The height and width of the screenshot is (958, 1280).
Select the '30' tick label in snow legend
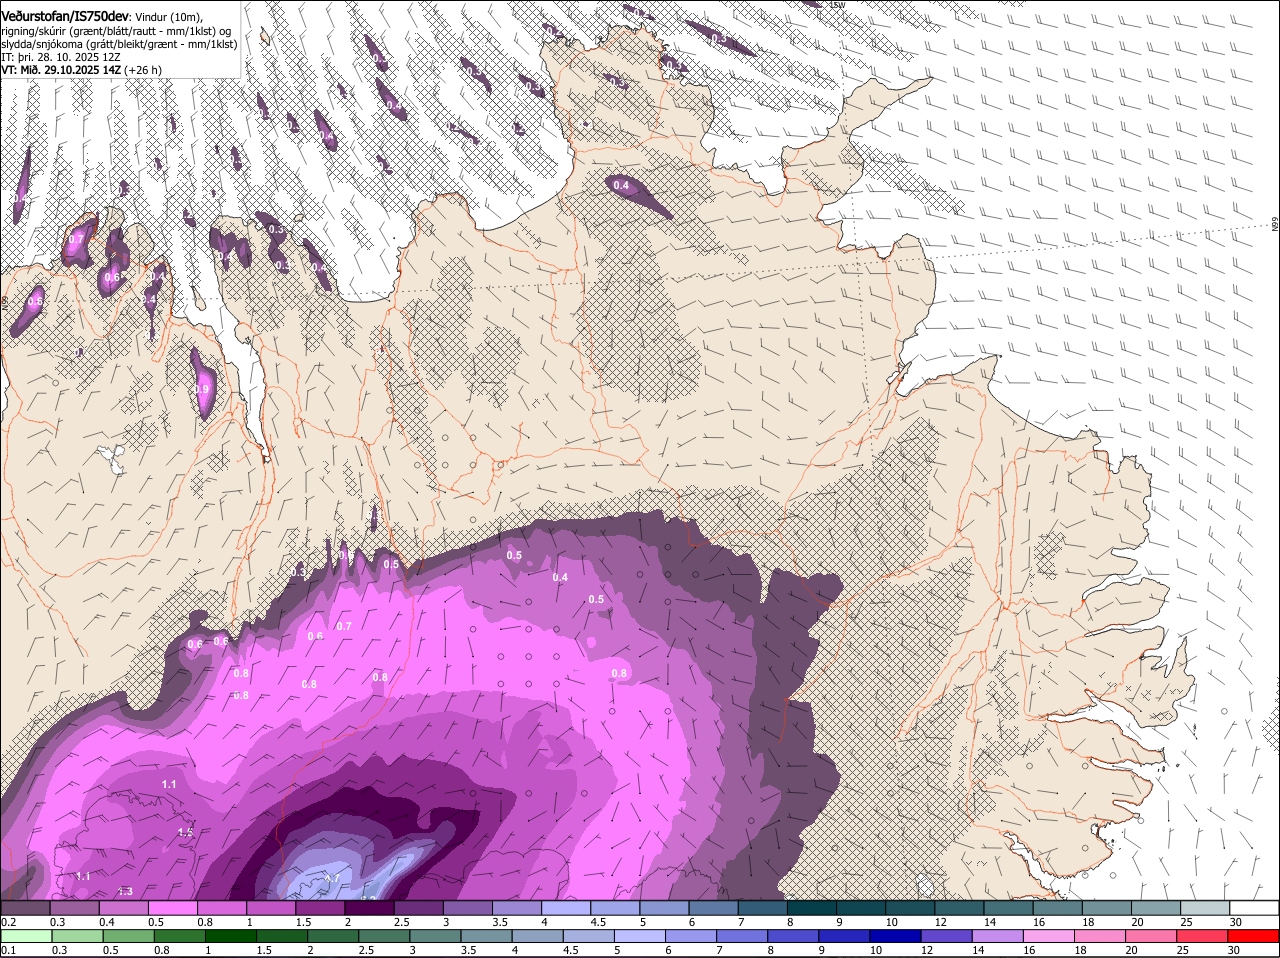[1236, 921]
